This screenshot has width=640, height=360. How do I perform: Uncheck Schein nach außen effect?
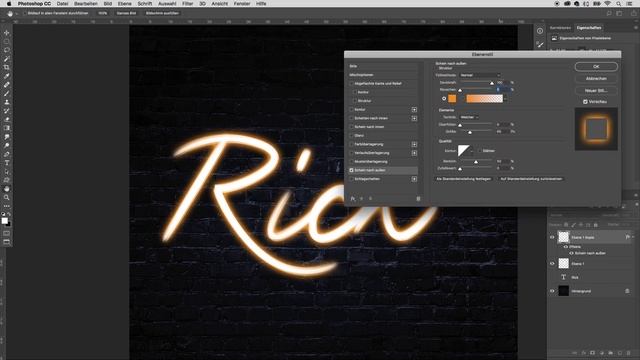pos(351,170)
